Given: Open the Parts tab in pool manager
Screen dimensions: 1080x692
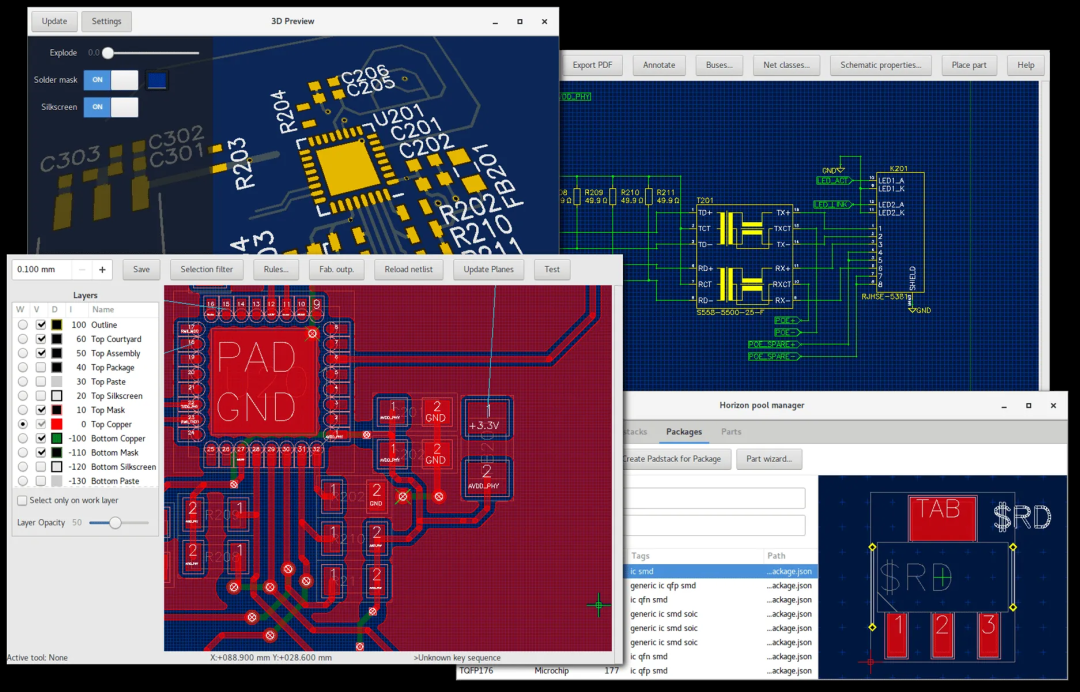Looking at the screenshot, I should point(731,432).
